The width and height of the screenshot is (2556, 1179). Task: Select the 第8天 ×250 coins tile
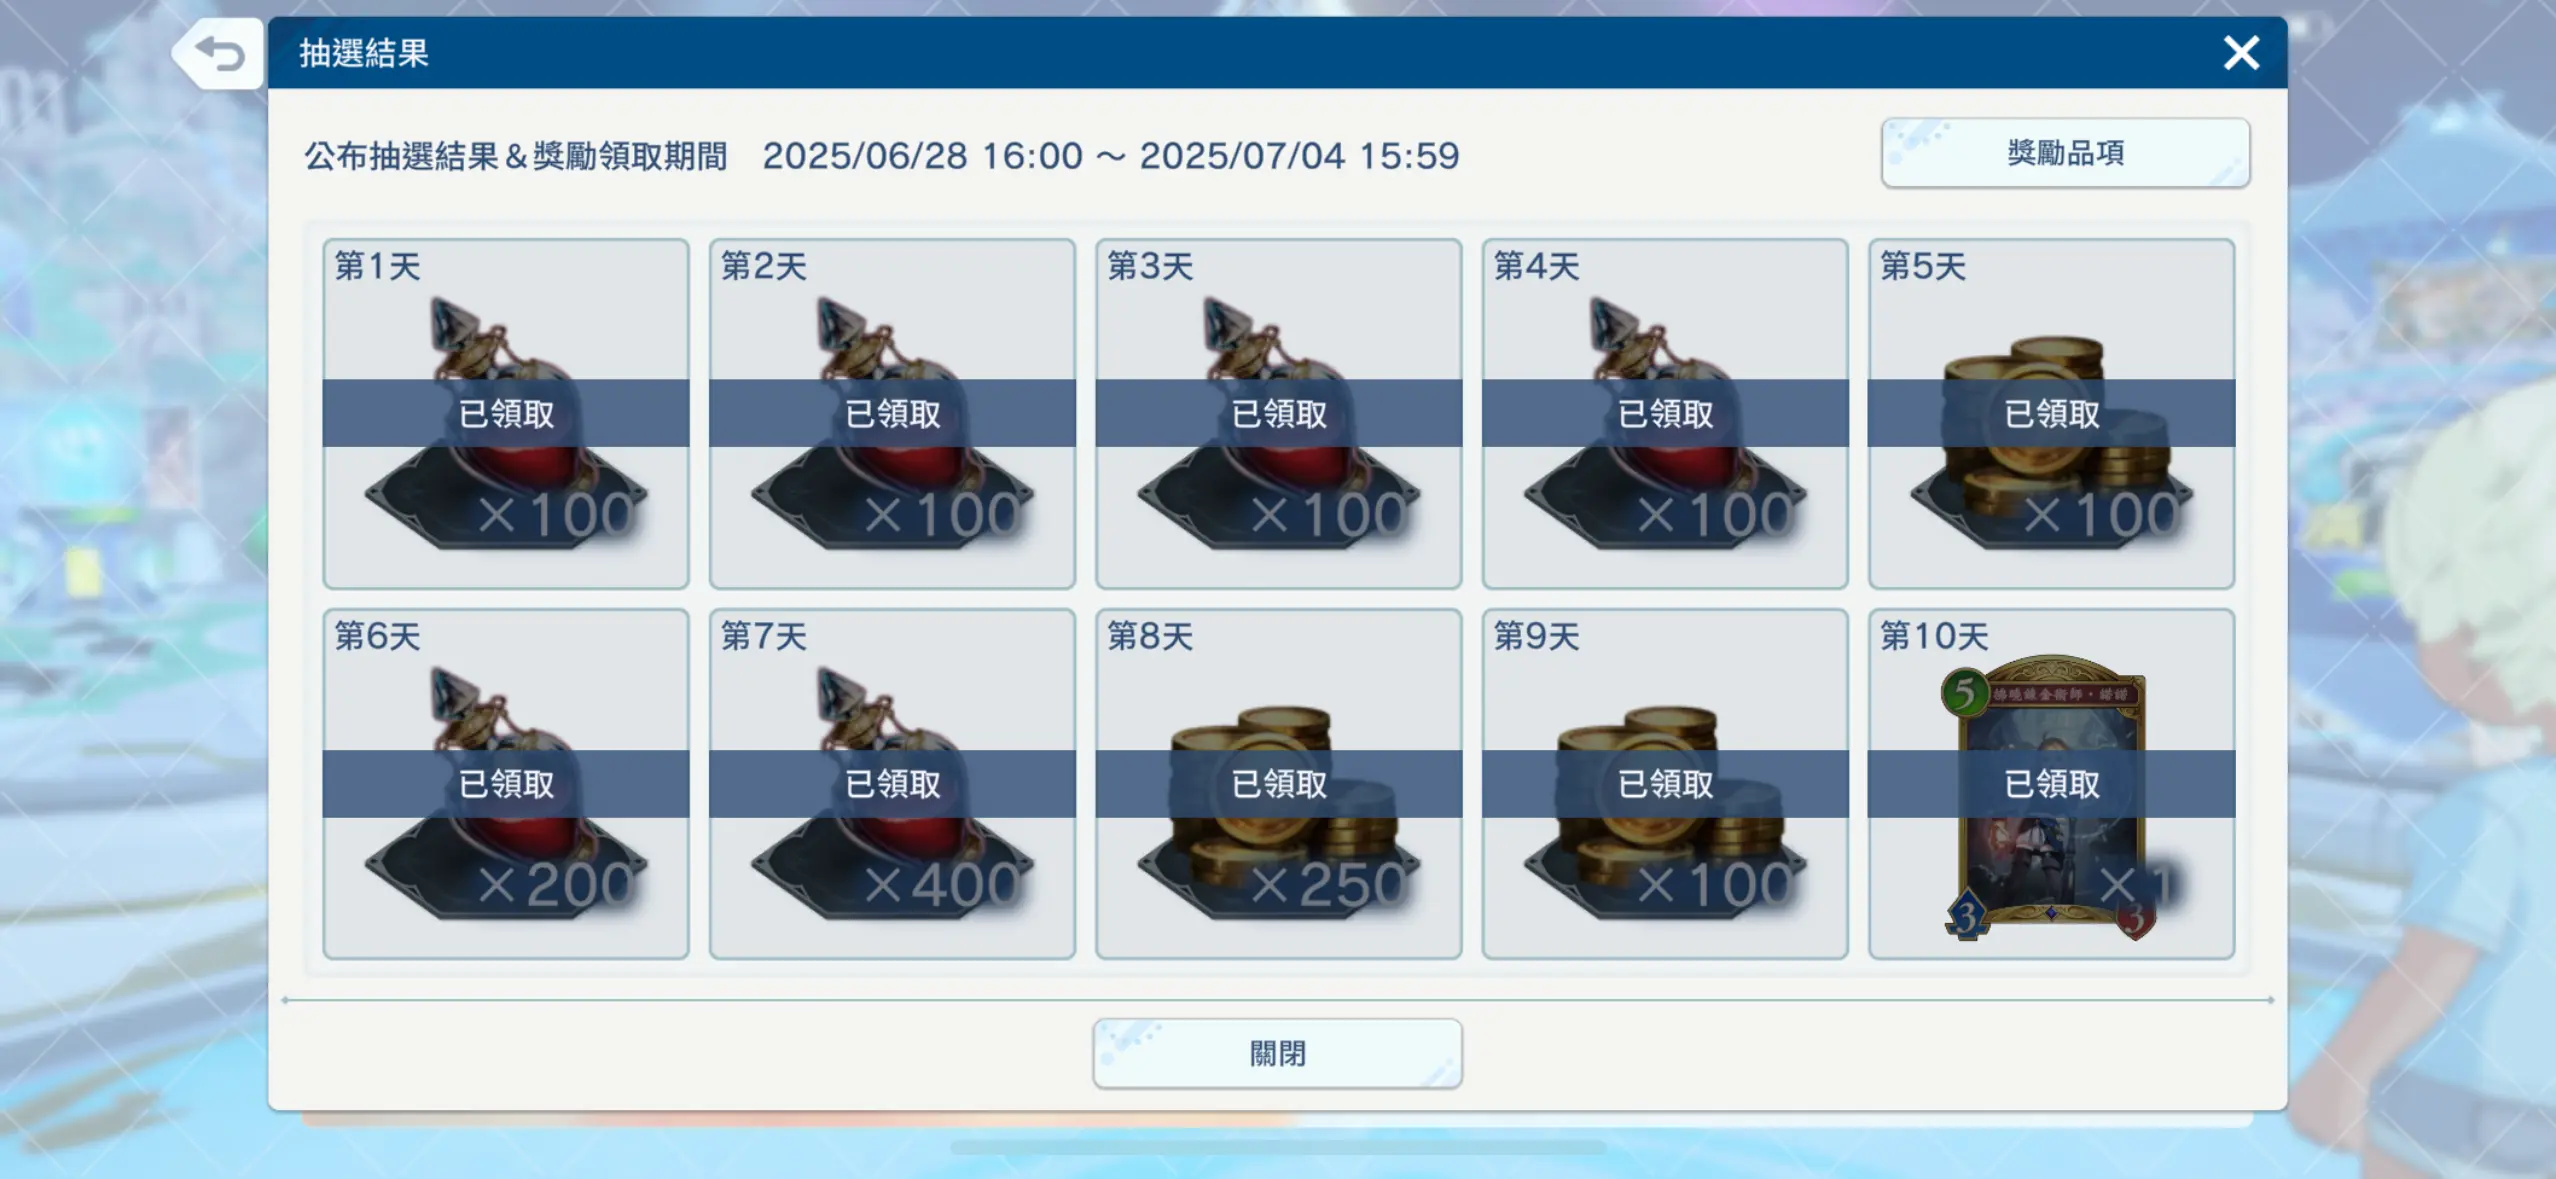(1278, 784)
